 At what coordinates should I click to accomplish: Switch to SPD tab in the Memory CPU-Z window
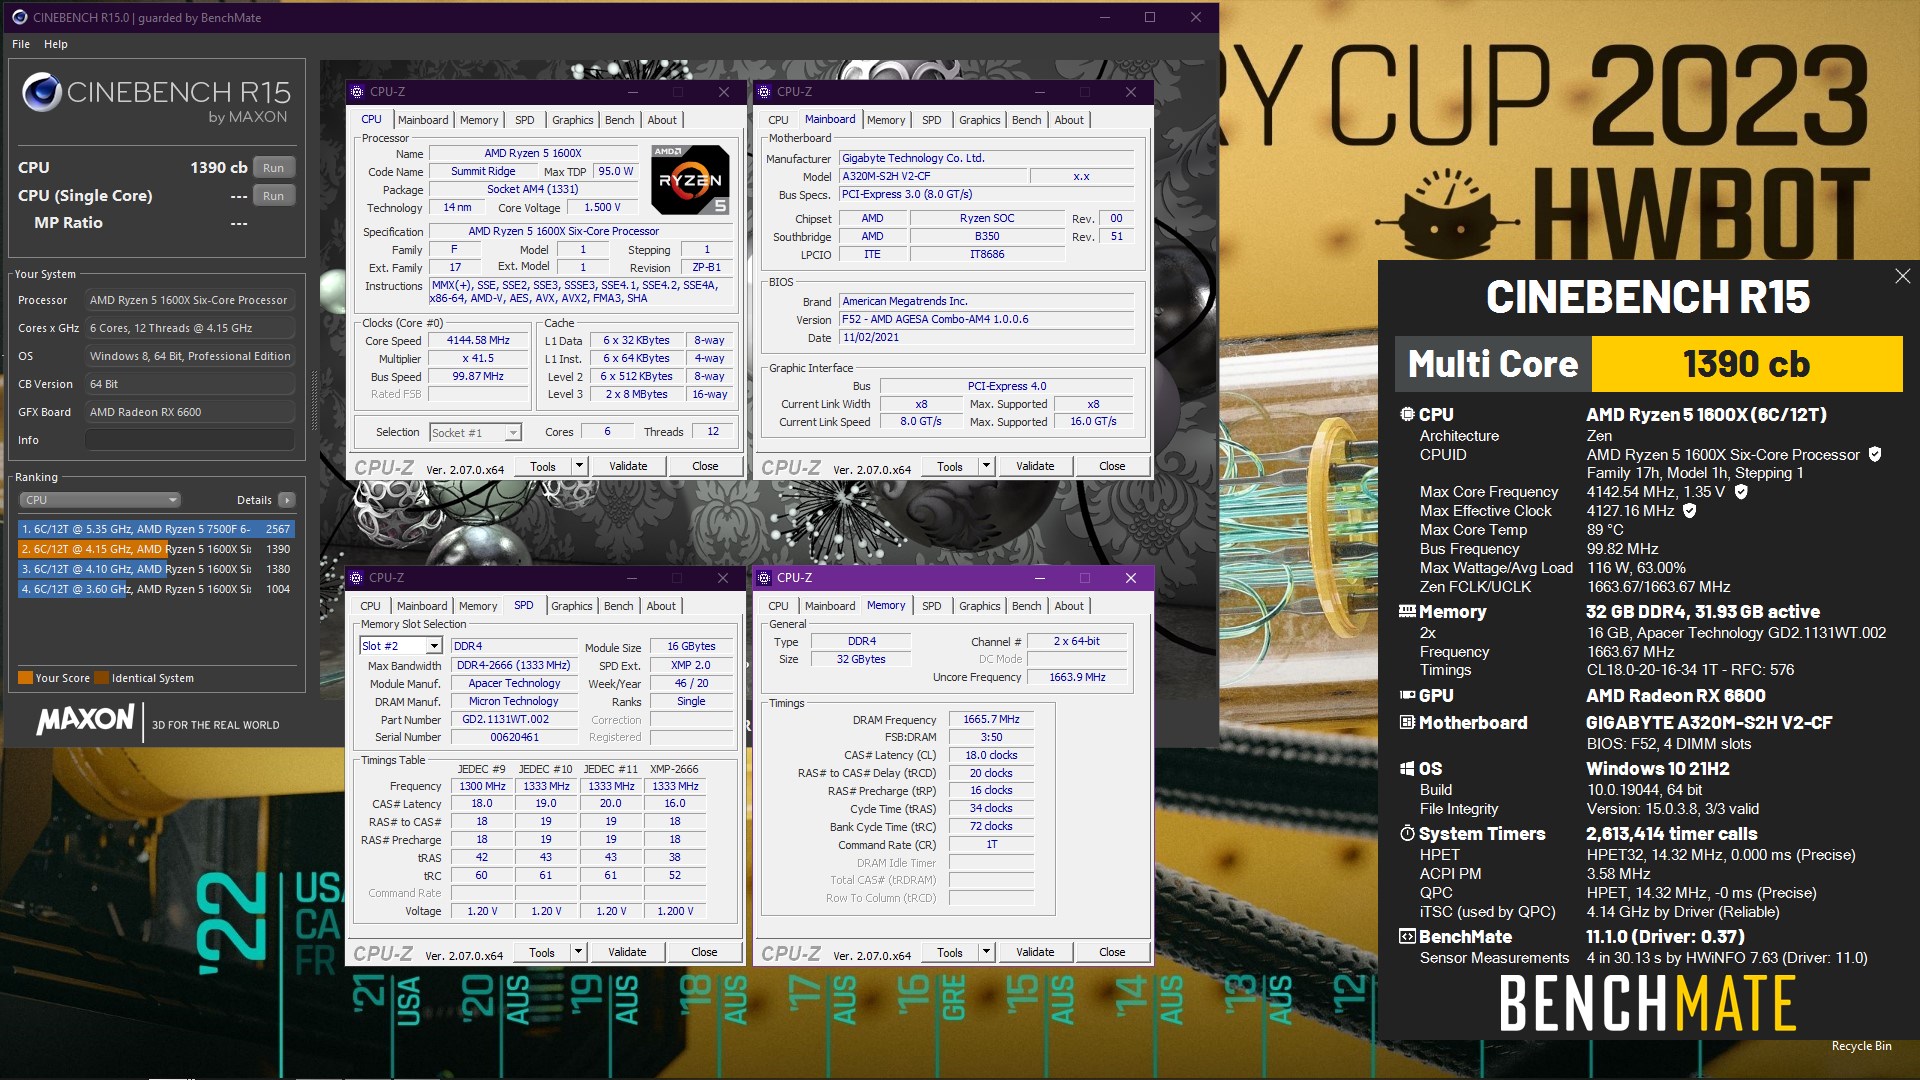[931, 606]
